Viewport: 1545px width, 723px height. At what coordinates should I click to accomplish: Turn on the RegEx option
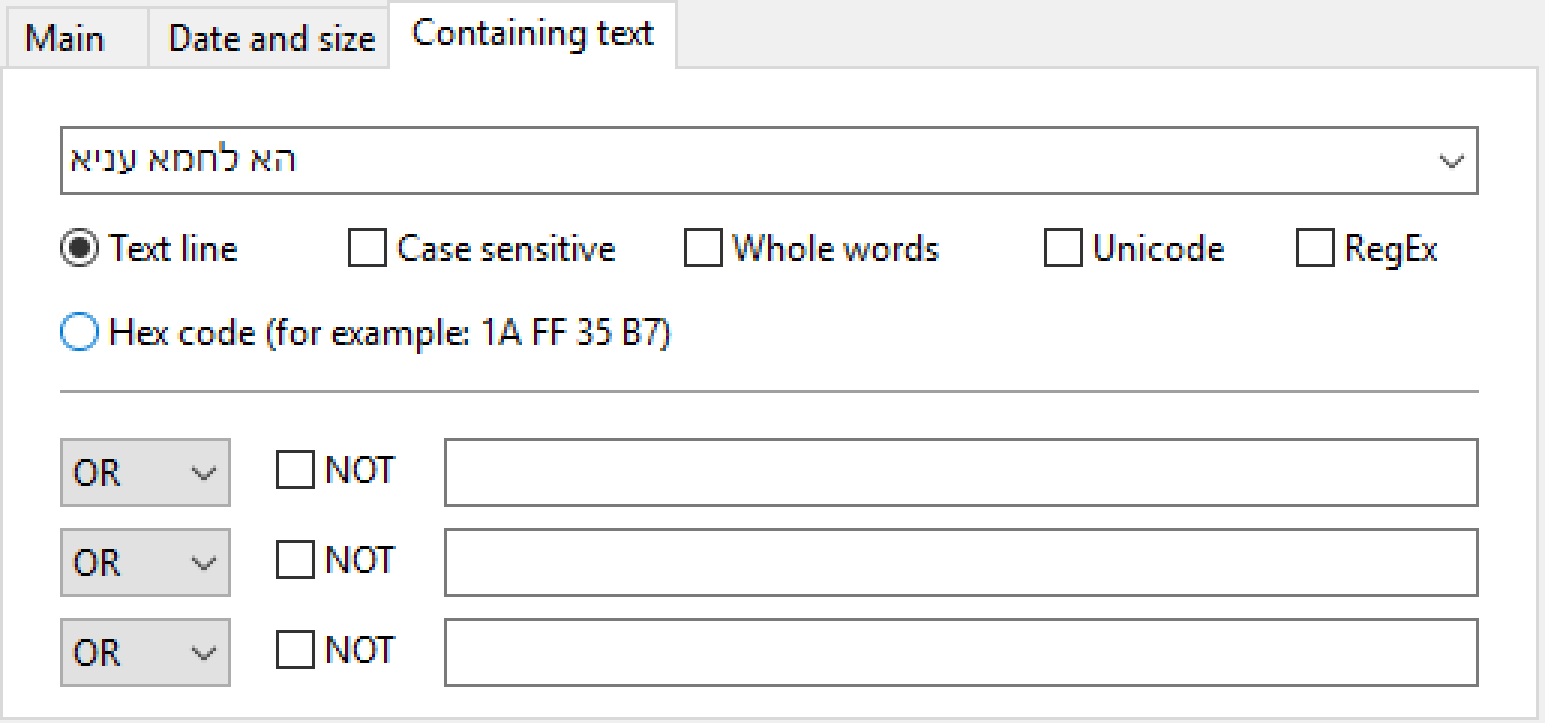click(x=1315, y=248)
